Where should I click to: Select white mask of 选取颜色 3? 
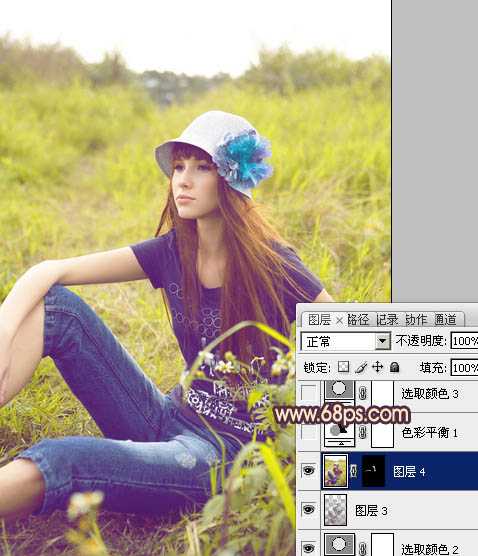(x=382, y=393)
